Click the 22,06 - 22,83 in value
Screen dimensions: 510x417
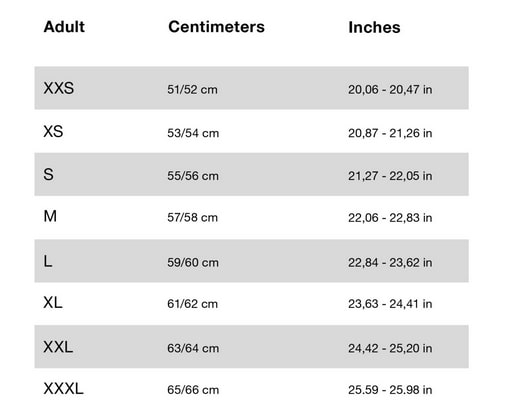click(x=390, y=218)
